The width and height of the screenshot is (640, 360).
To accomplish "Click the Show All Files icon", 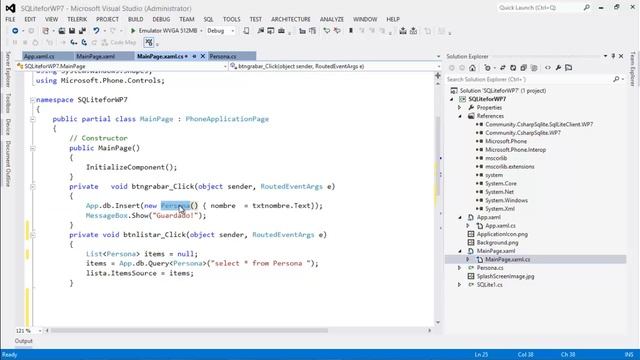I will 534,68.
